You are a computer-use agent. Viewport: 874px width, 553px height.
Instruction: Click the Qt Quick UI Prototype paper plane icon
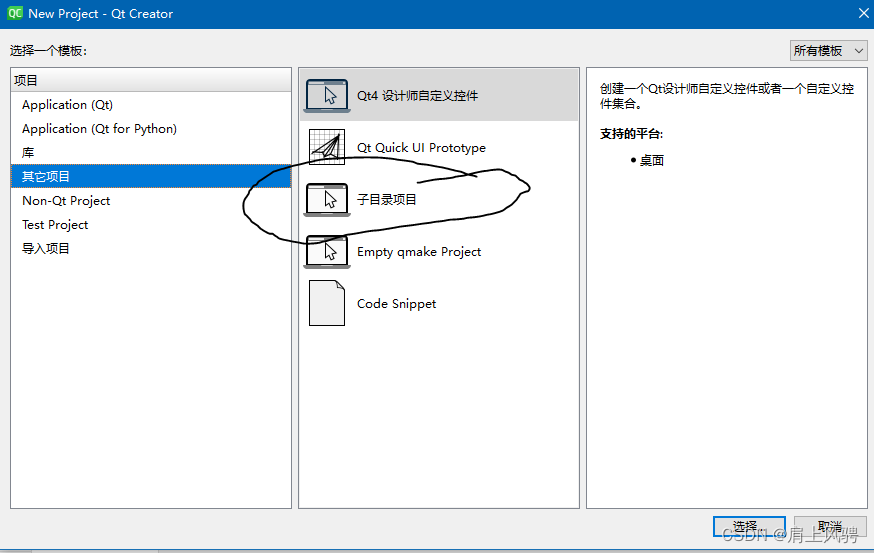[x=327, y=147]
